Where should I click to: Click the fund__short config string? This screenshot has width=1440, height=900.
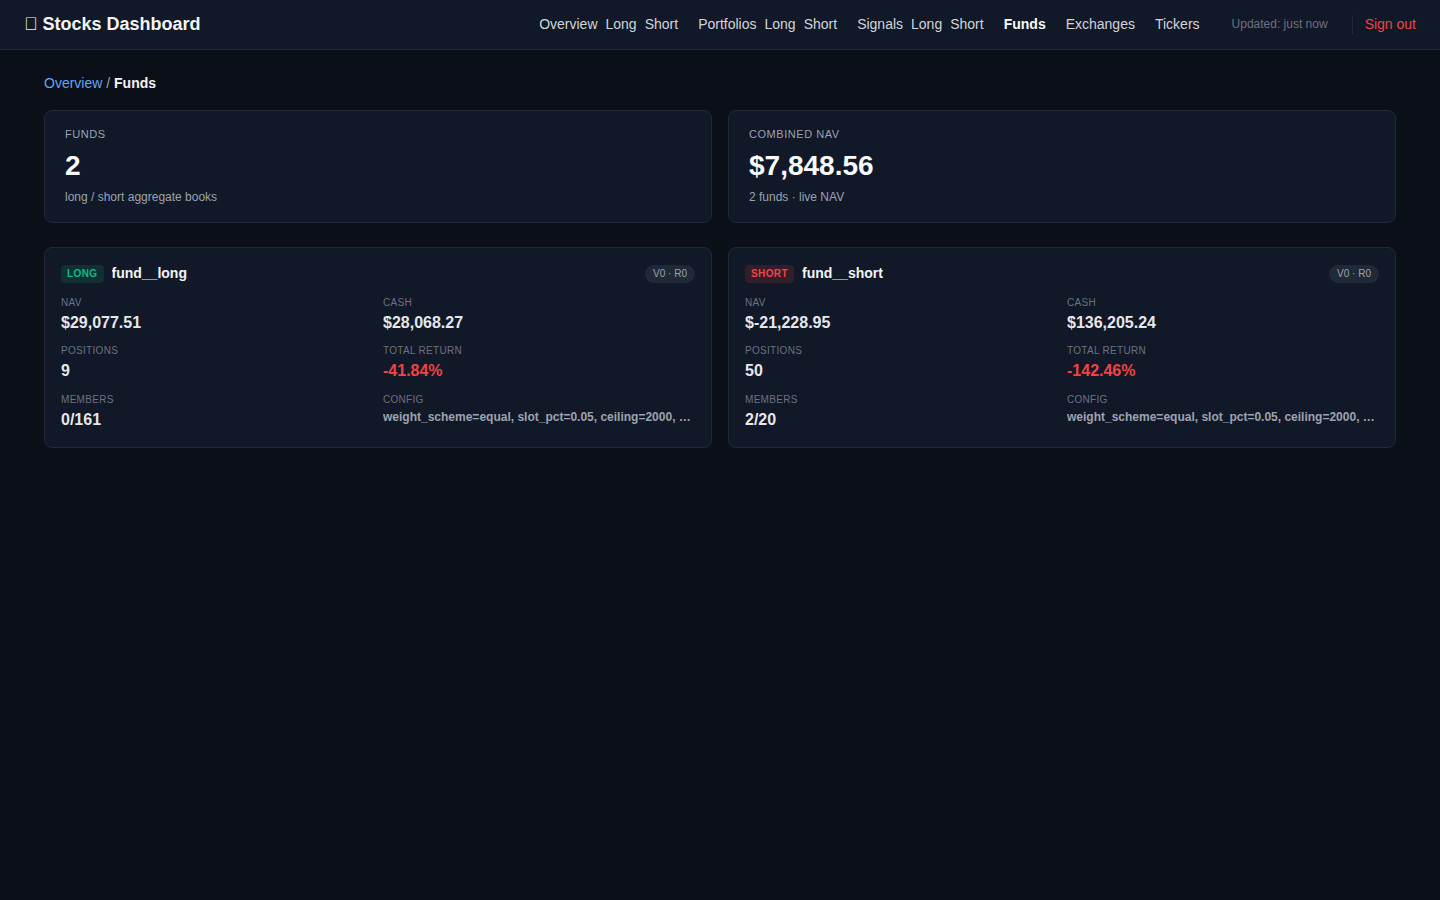[1221, 417]
